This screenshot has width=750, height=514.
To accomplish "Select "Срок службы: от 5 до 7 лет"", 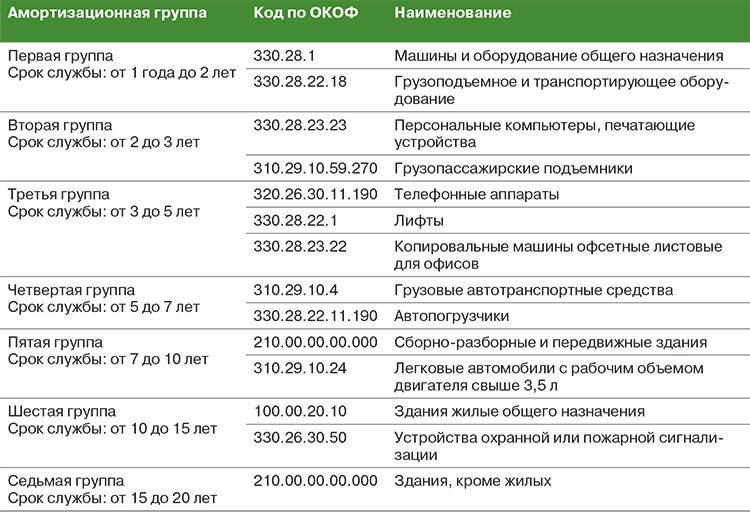I will click(x=104, y=307).
